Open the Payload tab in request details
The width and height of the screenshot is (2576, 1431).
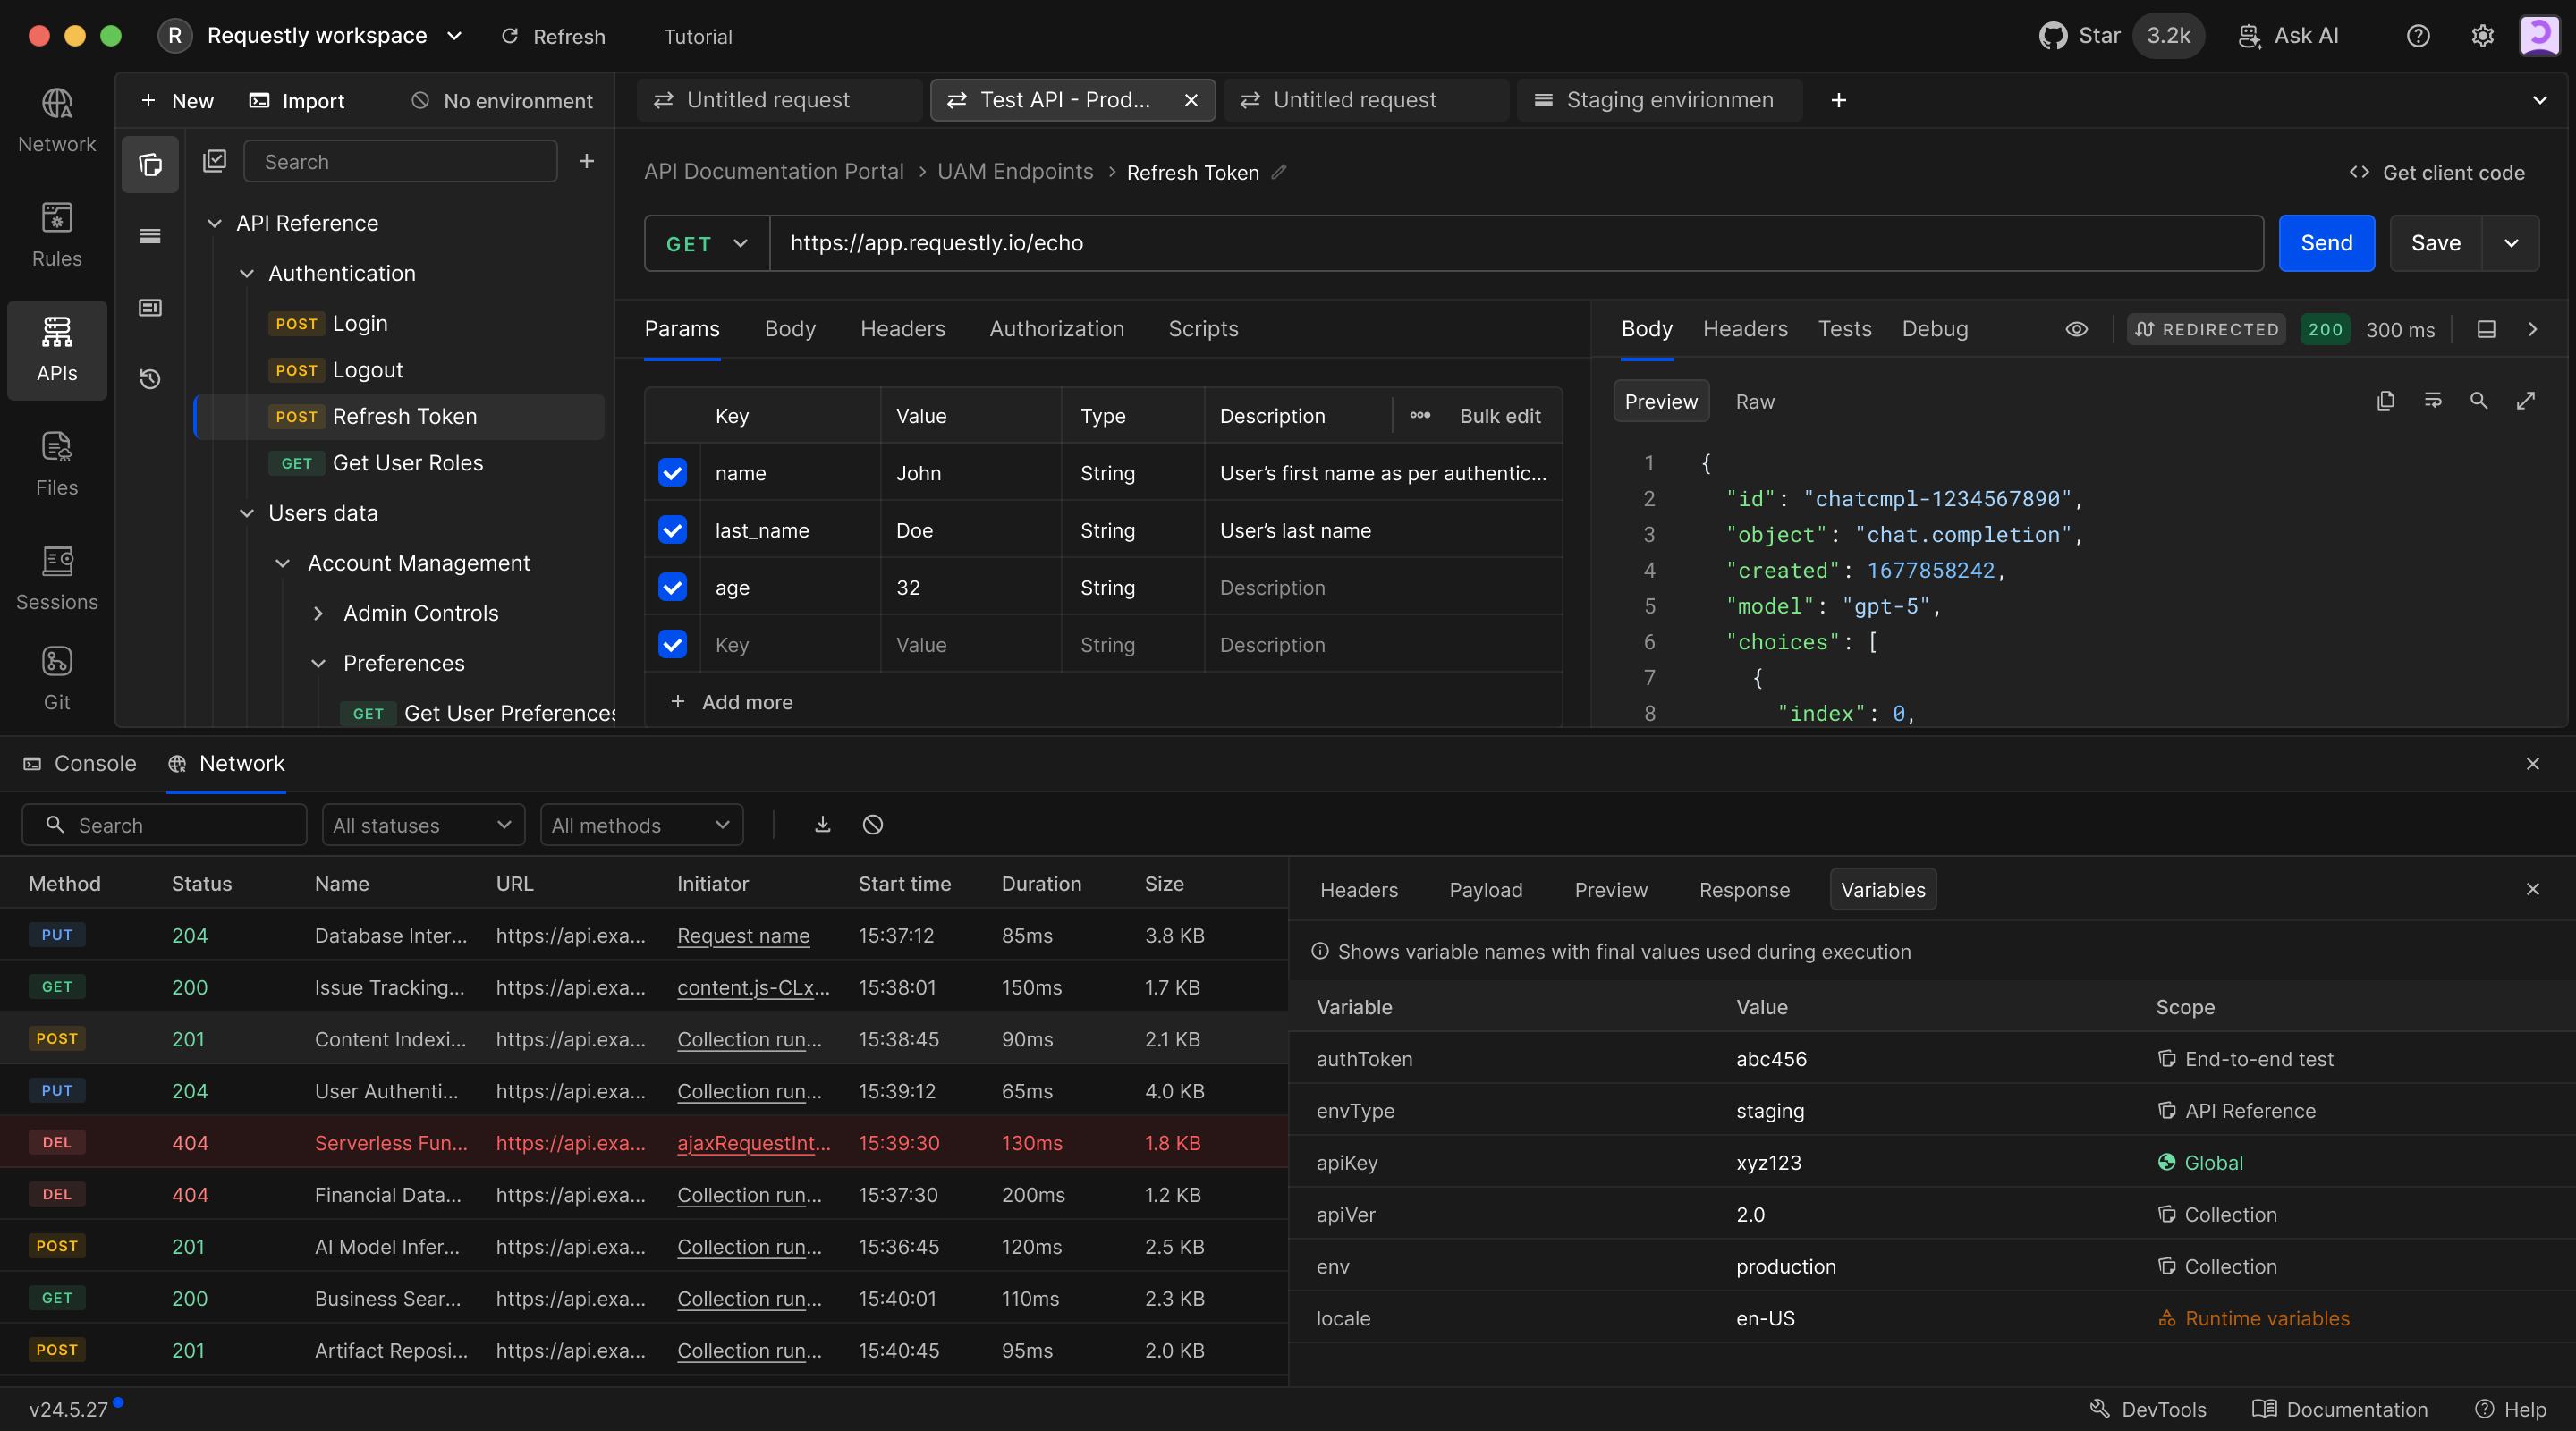pyautogui.click(x=1486, y=890)
